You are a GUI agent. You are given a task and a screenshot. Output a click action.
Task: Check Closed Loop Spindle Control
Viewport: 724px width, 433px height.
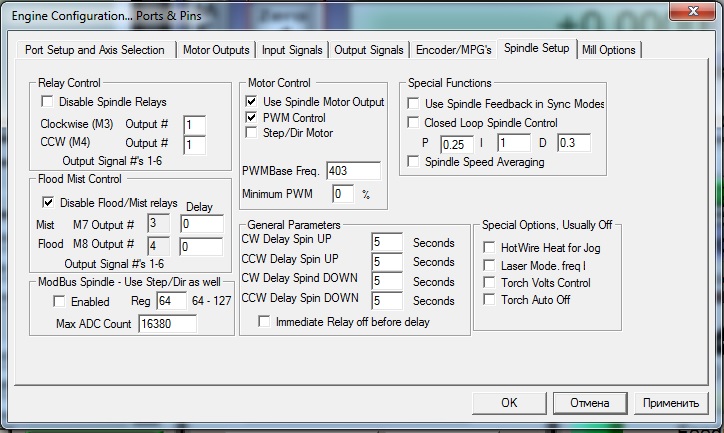414,123
